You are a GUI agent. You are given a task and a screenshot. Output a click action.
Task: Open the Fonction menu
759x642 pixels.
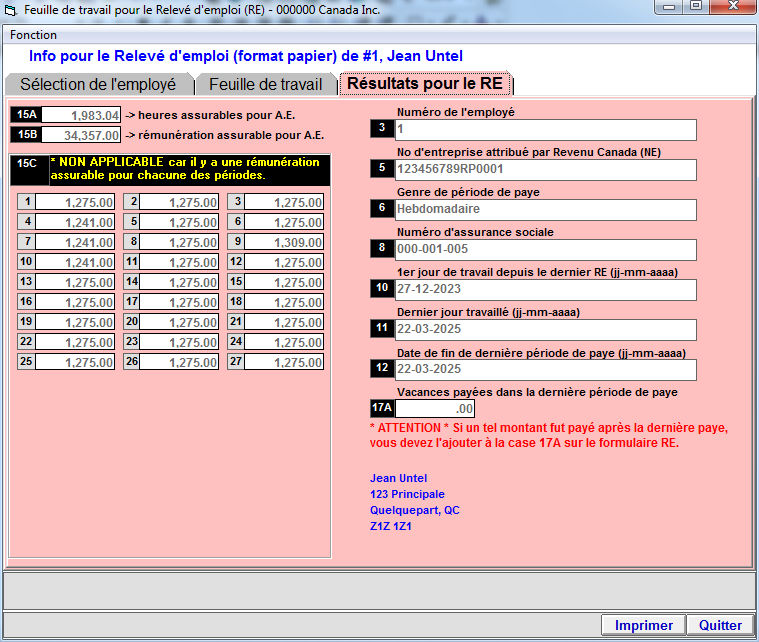33,35
